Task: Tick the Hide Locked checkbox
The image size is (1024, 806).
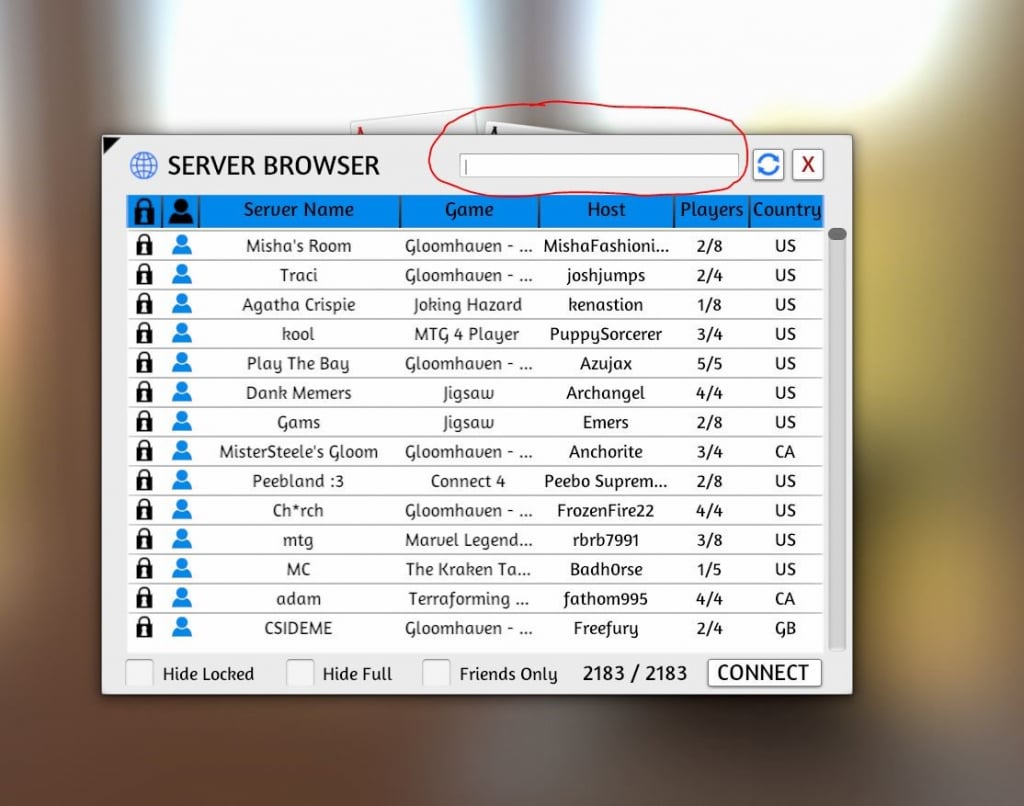Action: 139,673
